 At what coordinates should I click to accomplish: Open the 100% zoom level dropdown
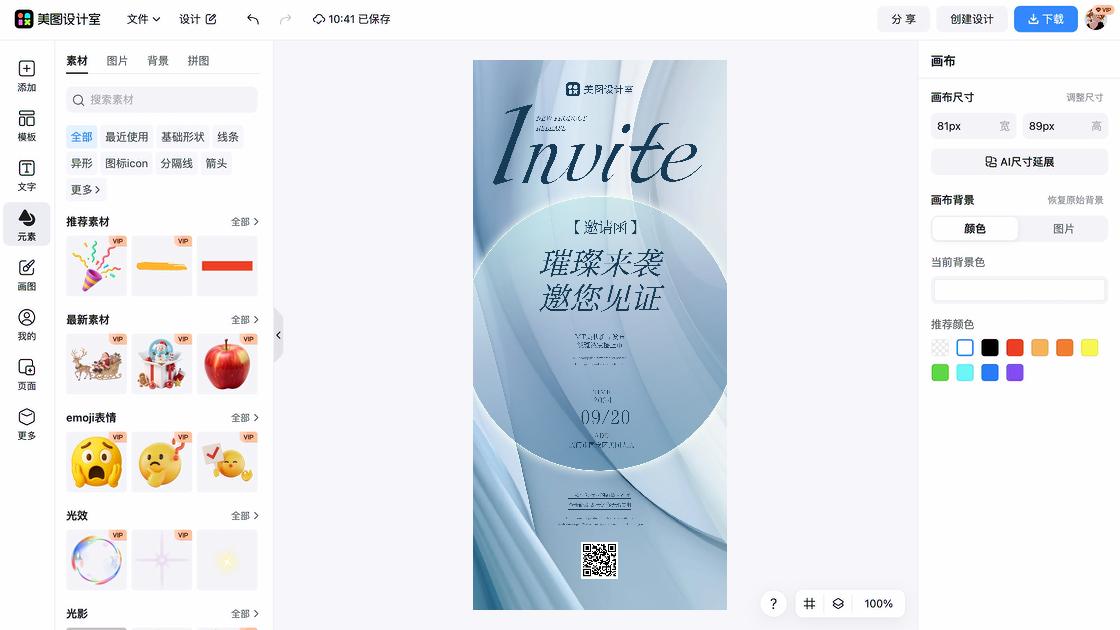point(879,604)
